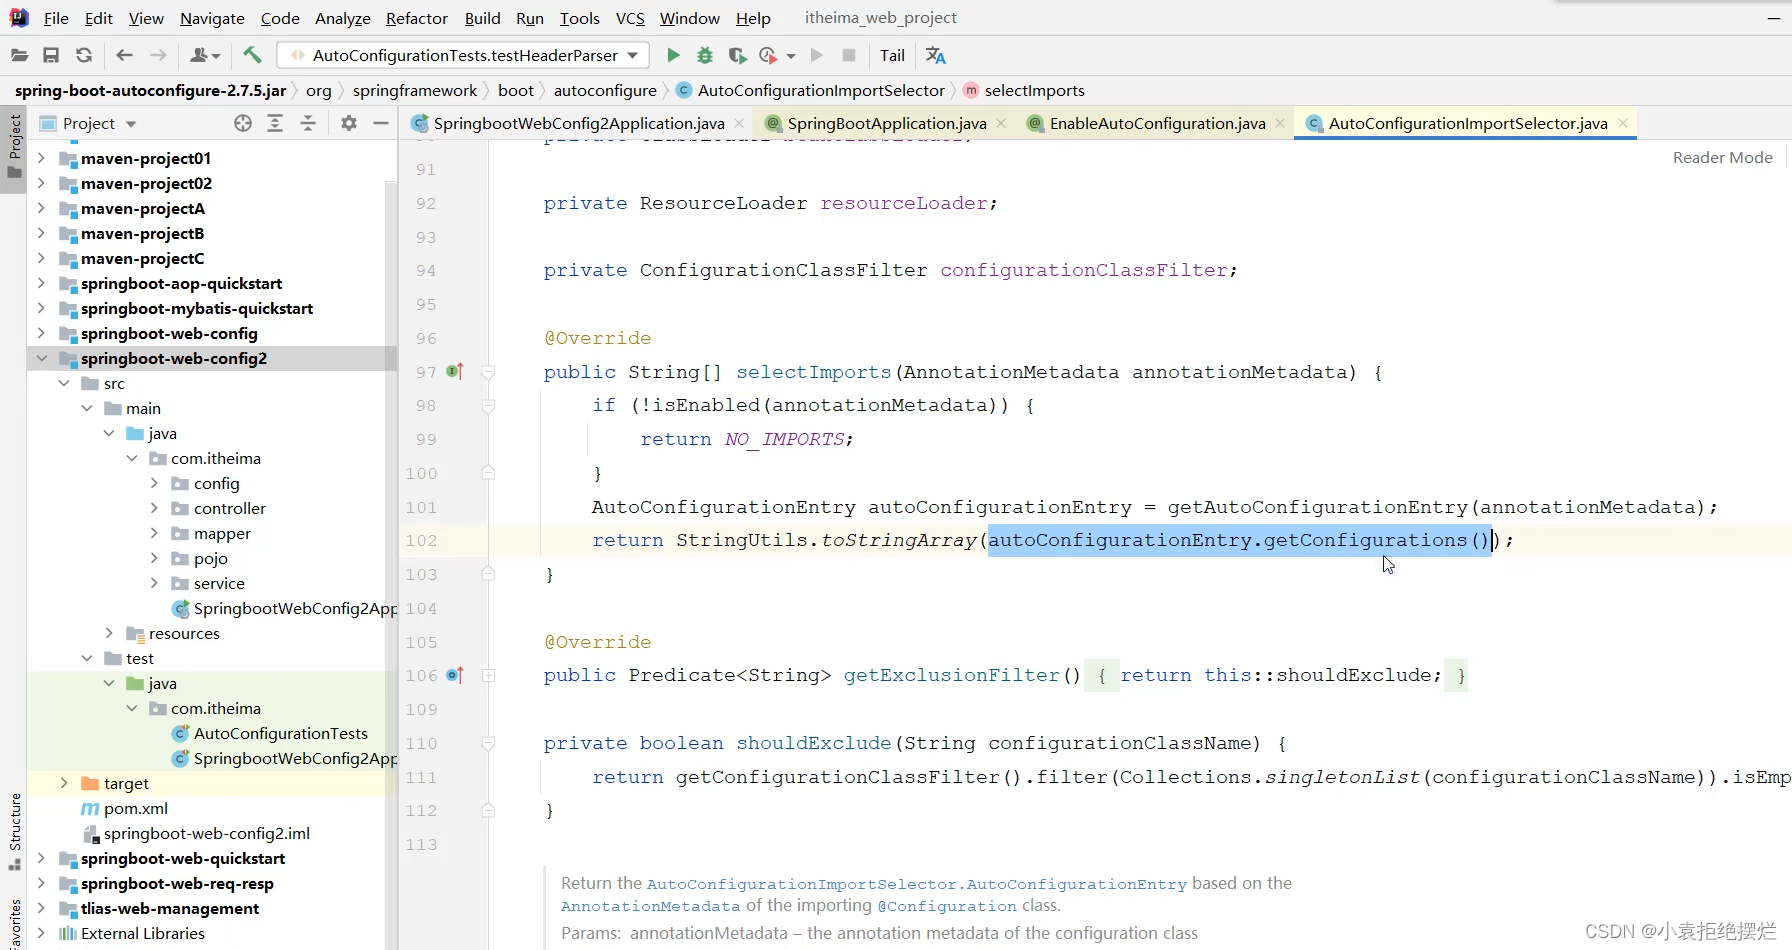The width and height of the screenshot is (1792, 950).
Task: Select pom.xml in the project tree
Action: click(136, 808)
